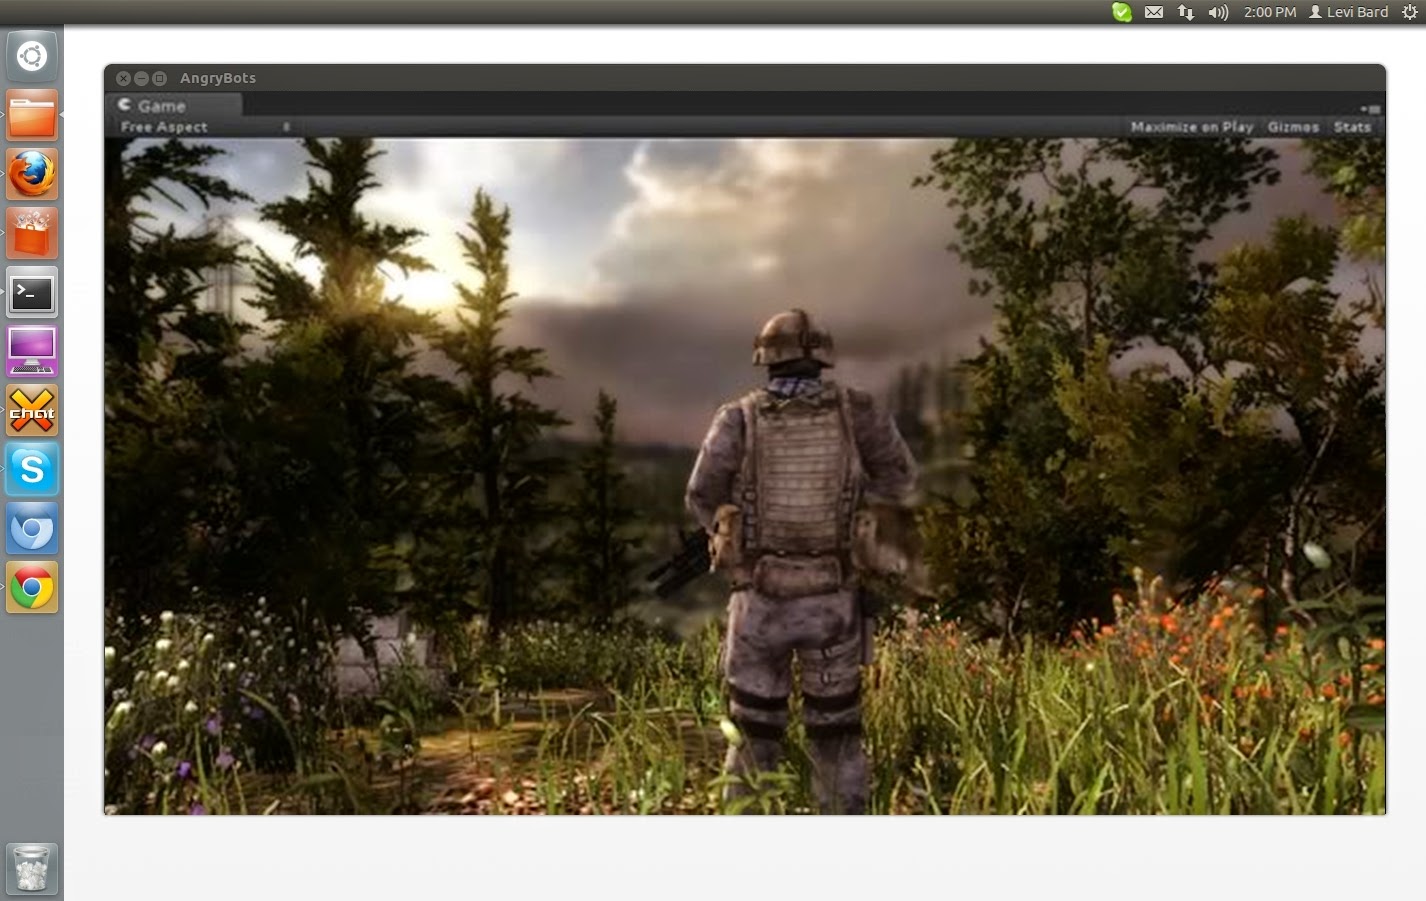Click the AngryBots window title text

click(x=218, y=78)
